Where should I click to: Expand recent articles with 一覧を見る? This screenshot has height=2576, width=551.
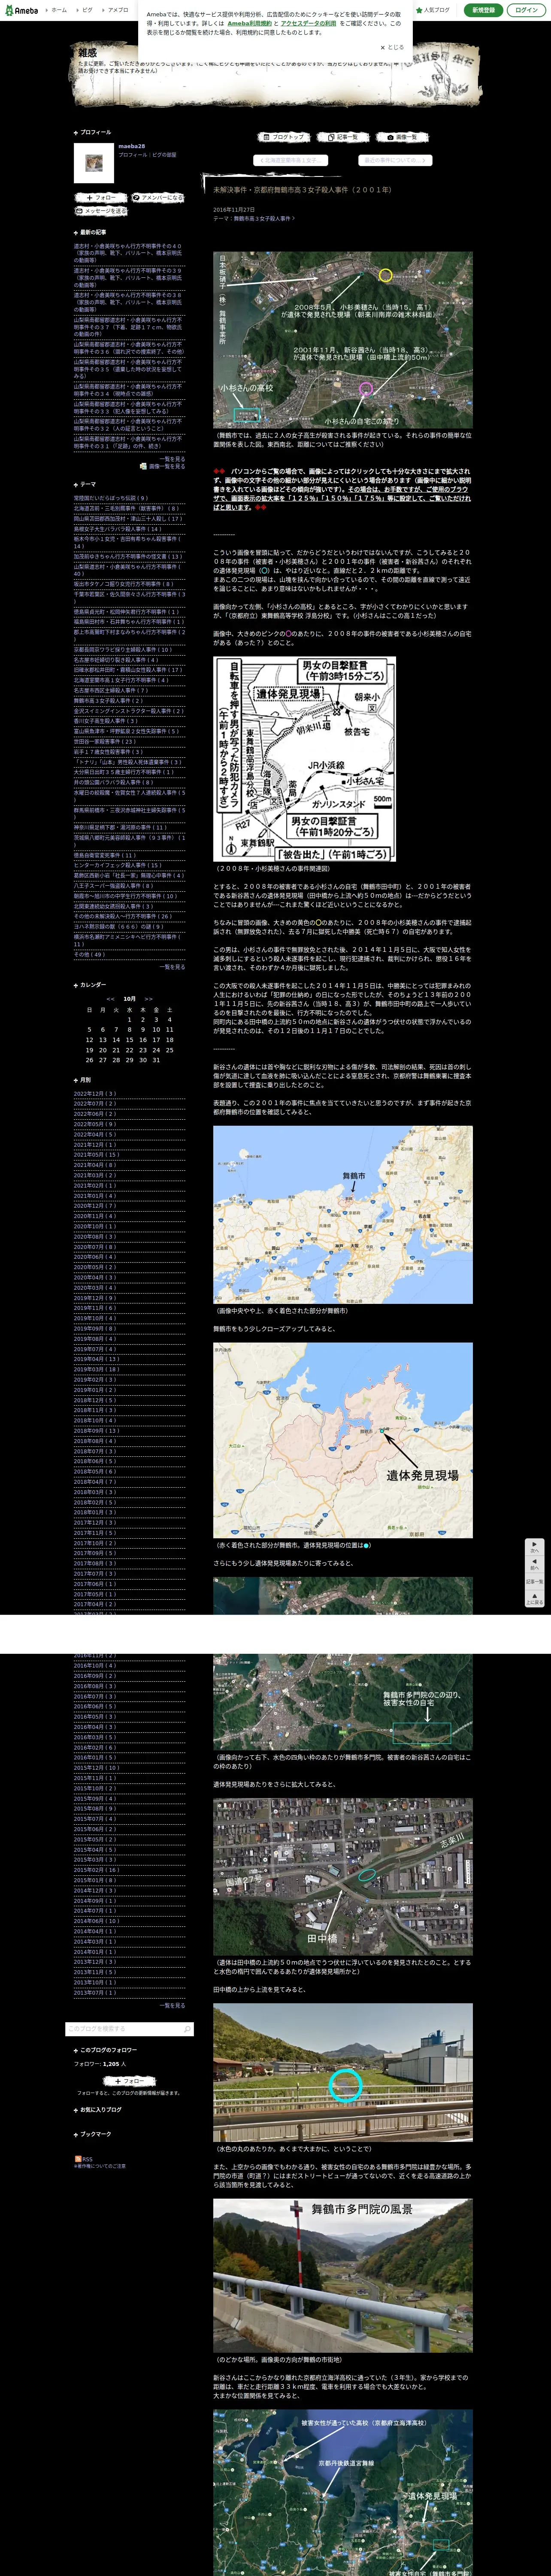click(x=172, y=458)
